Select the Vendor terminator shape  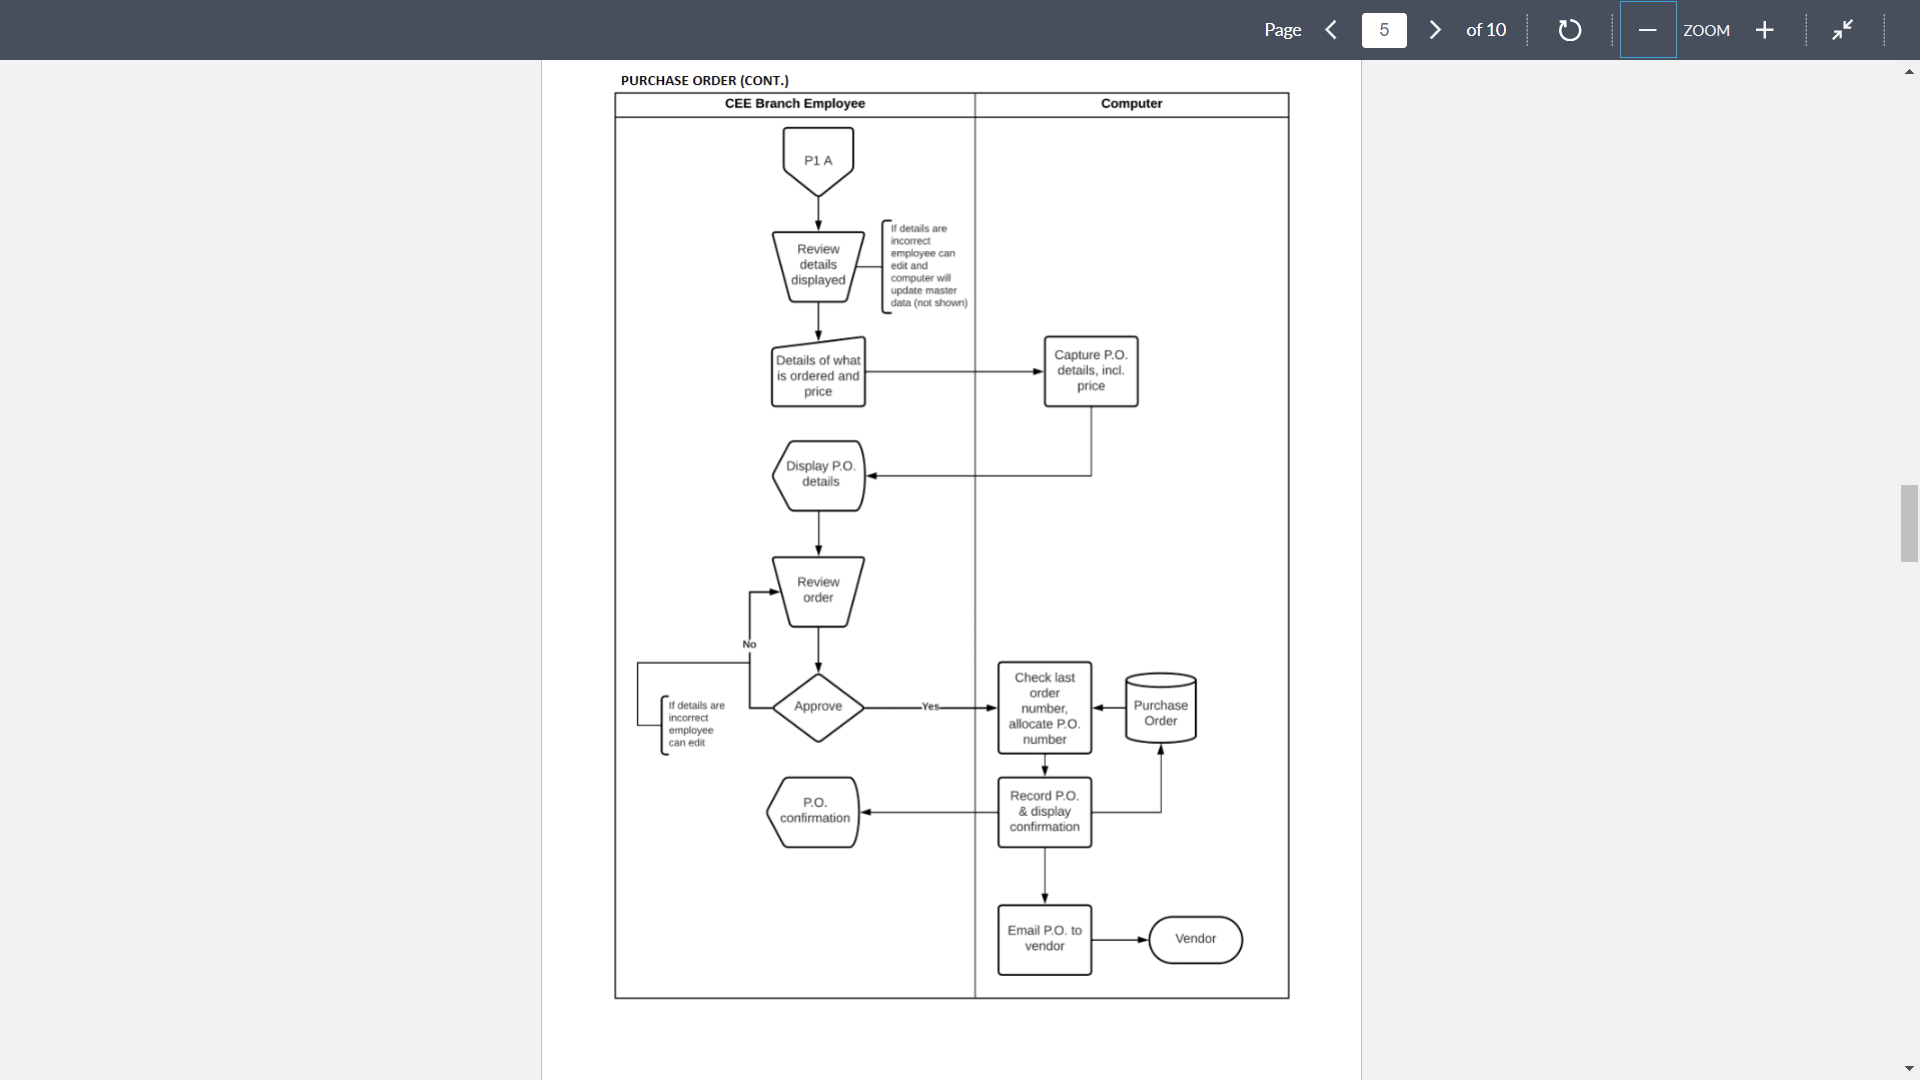[x=1195, y=939]
